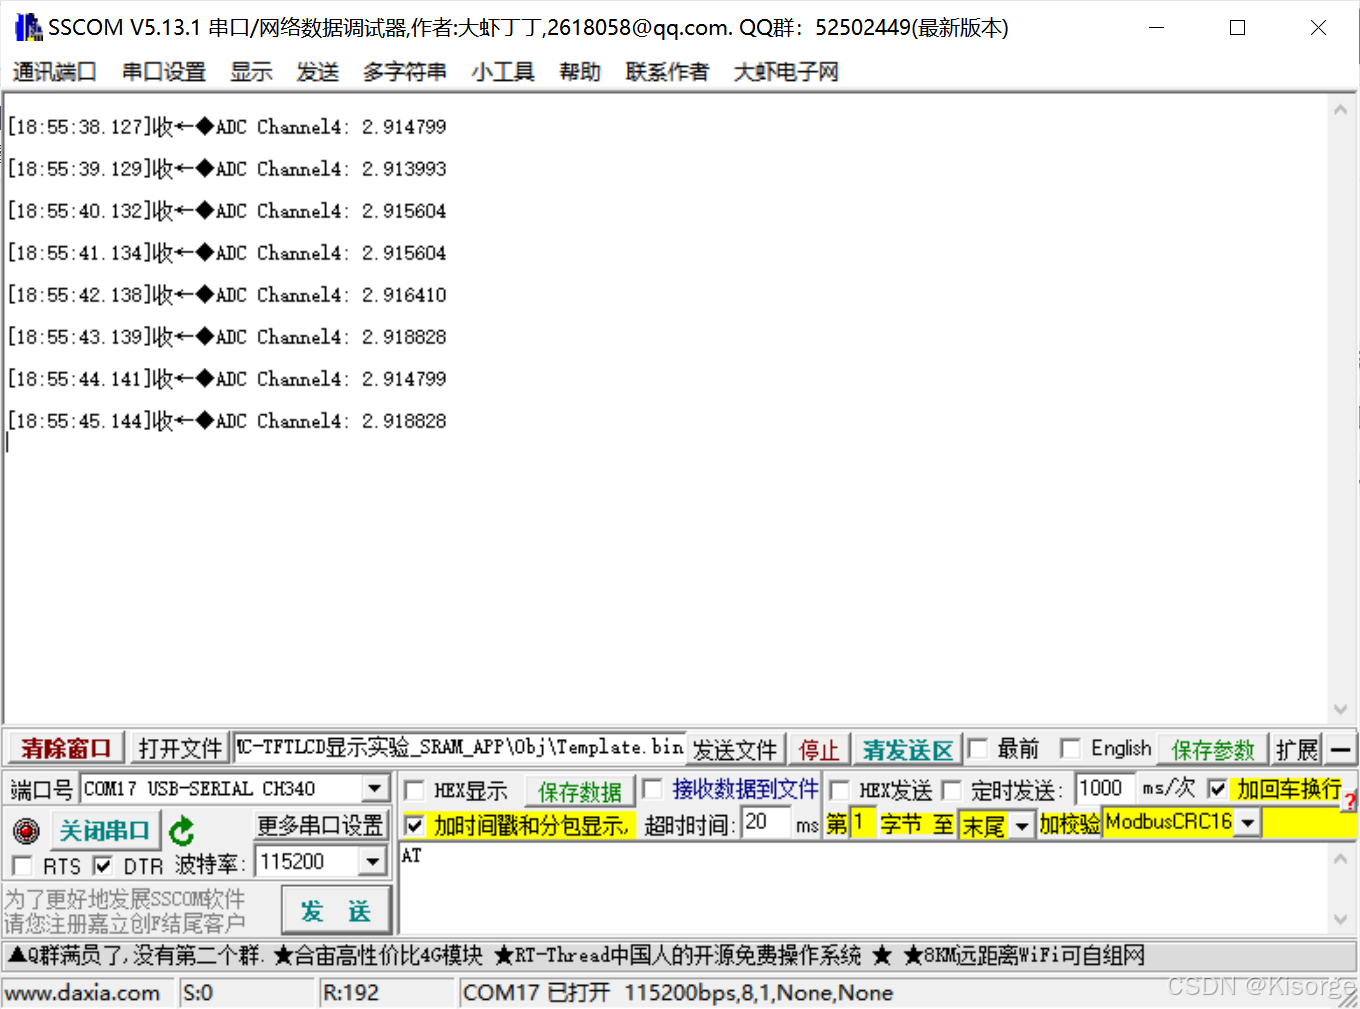Open the 发送 menu
This screenshot has height=1009, width=1360.
point(318,72)
